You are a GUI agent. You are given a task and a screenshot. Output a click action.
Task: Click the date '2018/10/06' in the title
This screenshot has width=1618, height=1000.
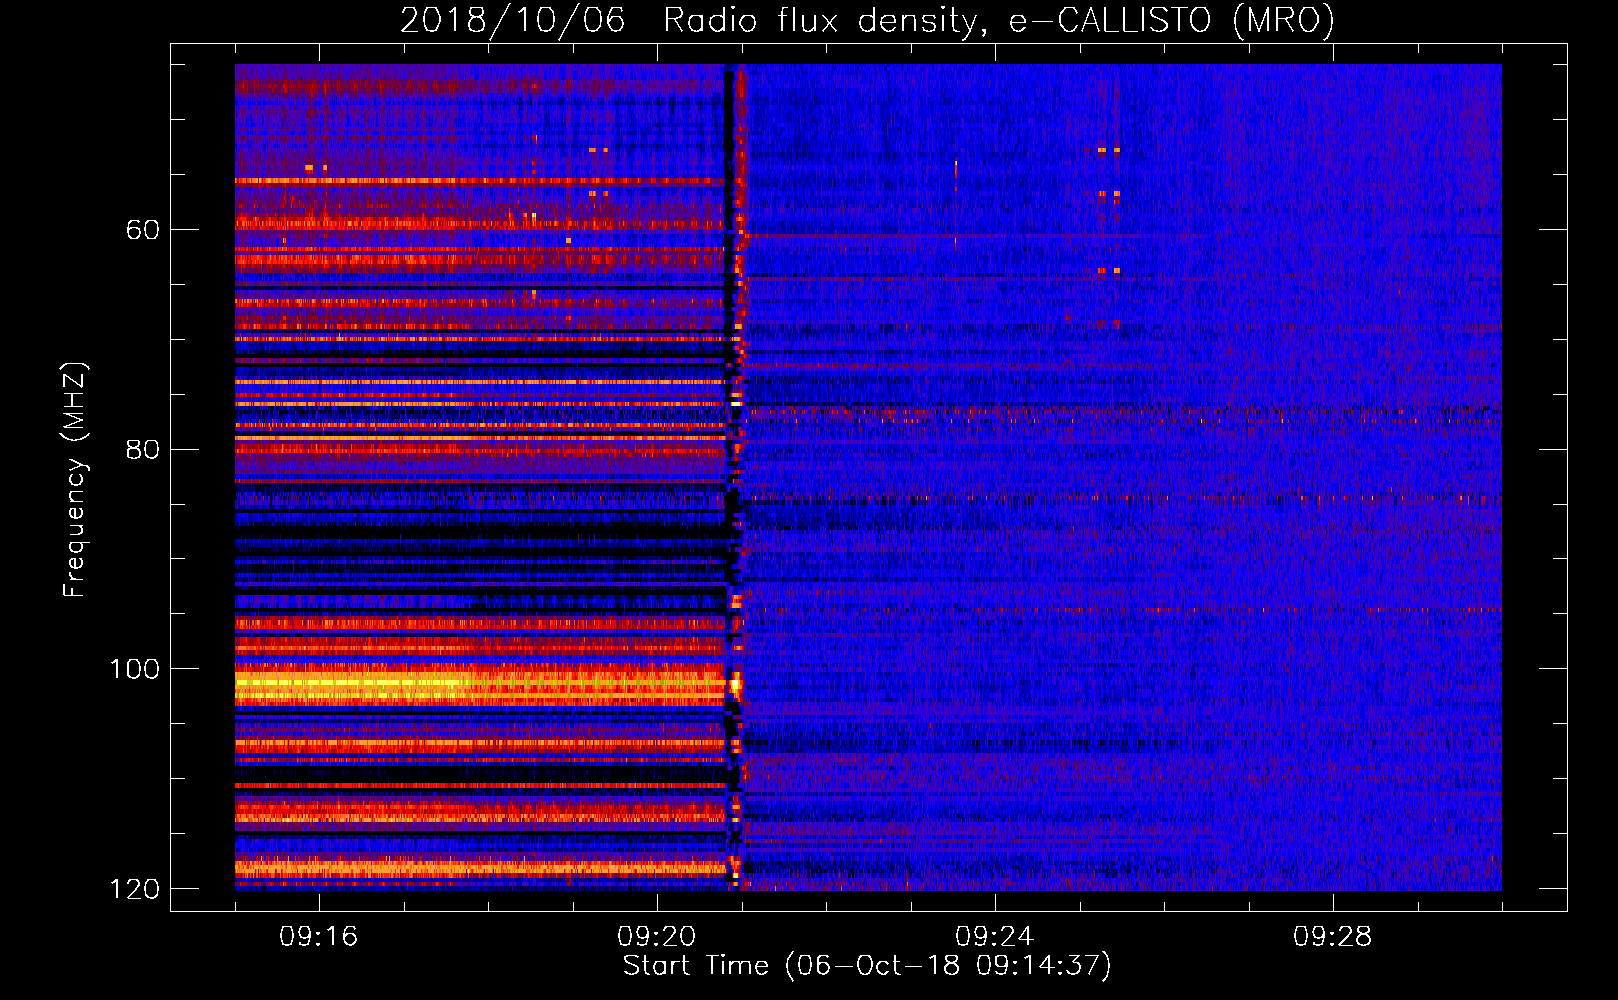pos(512,20)
